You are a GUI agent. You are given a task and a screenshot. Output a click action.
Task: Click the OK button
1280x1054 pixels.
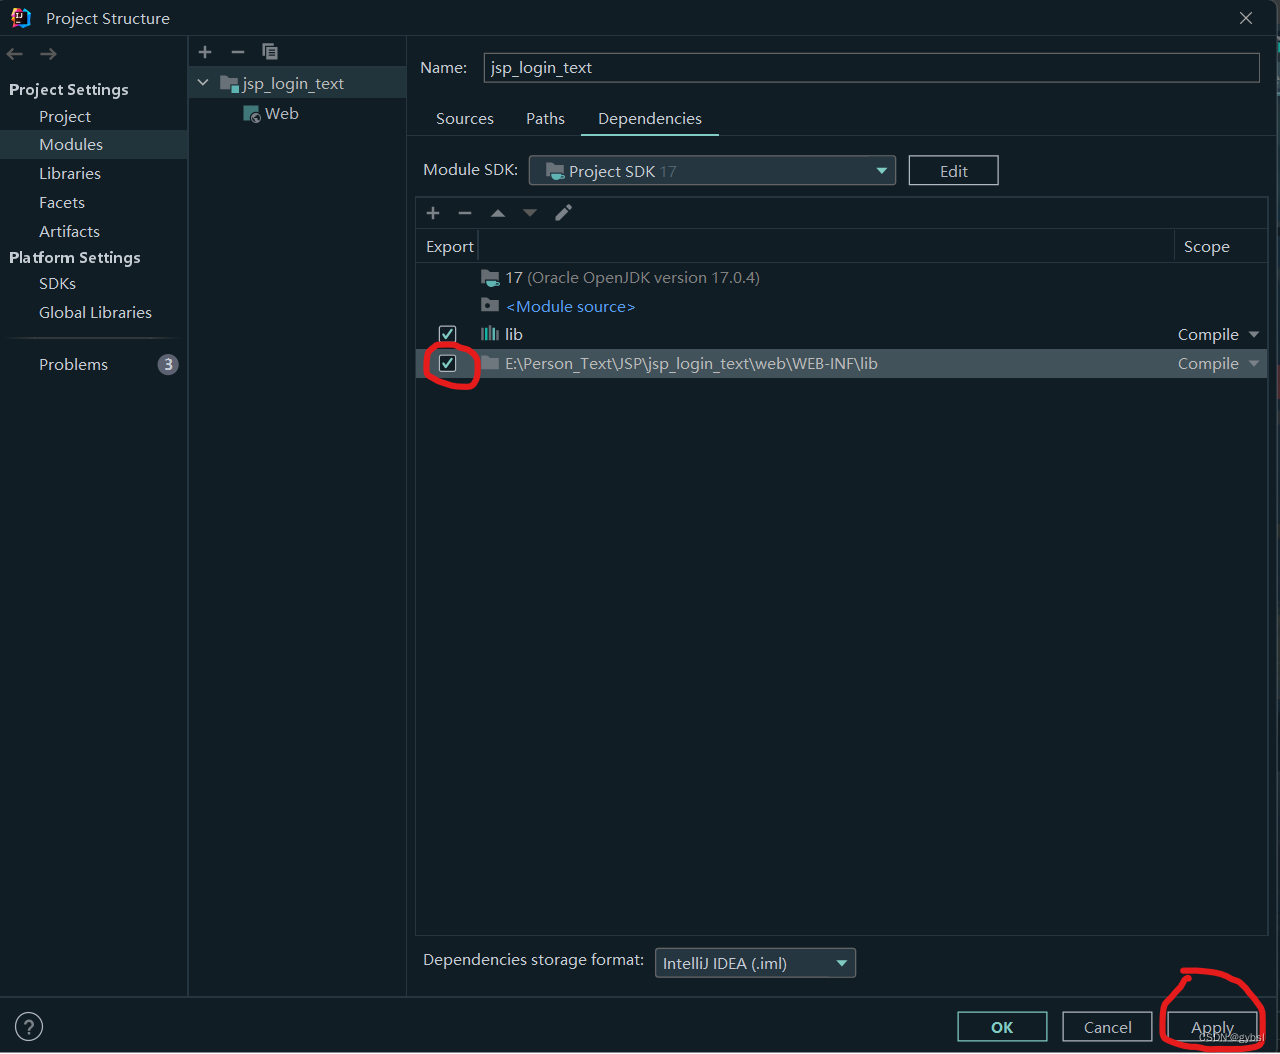pos(1002,1027)
